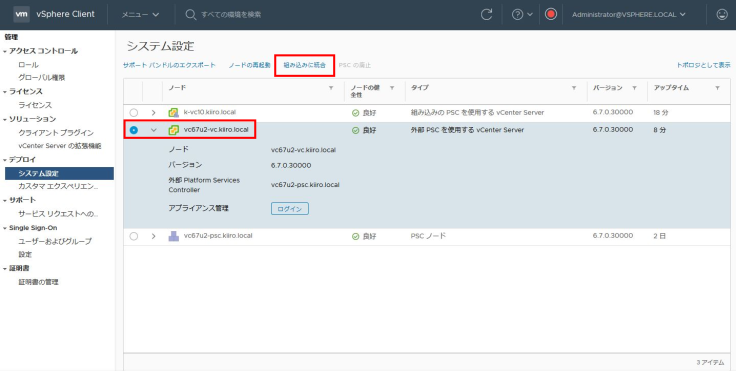Select radio button for vc67u2-psc.kiiro.local
Viewport: 736px width, 371px height.
pyautogui.click(x=134, y=236)
